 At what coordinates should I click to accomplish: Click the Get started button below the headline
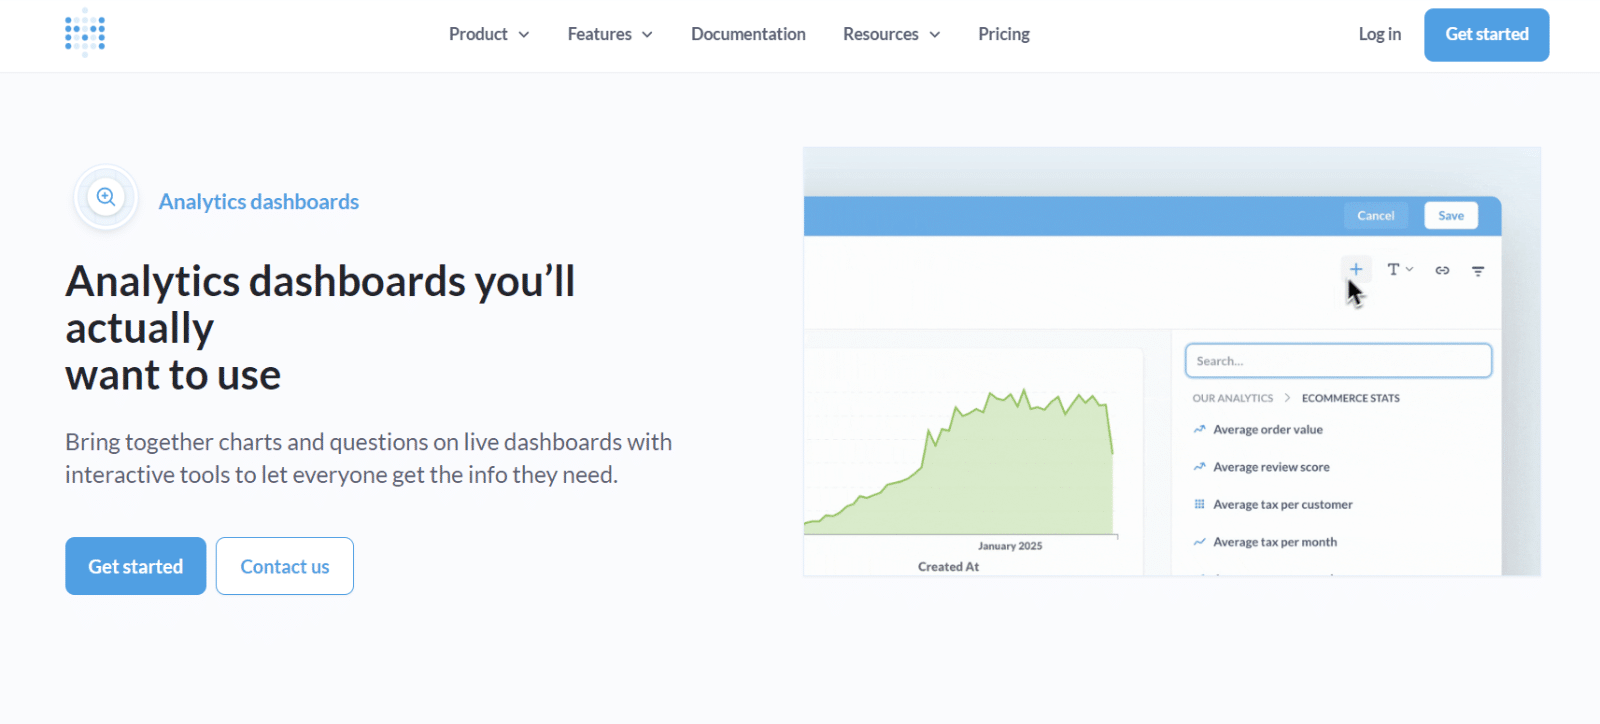[136, 566]
